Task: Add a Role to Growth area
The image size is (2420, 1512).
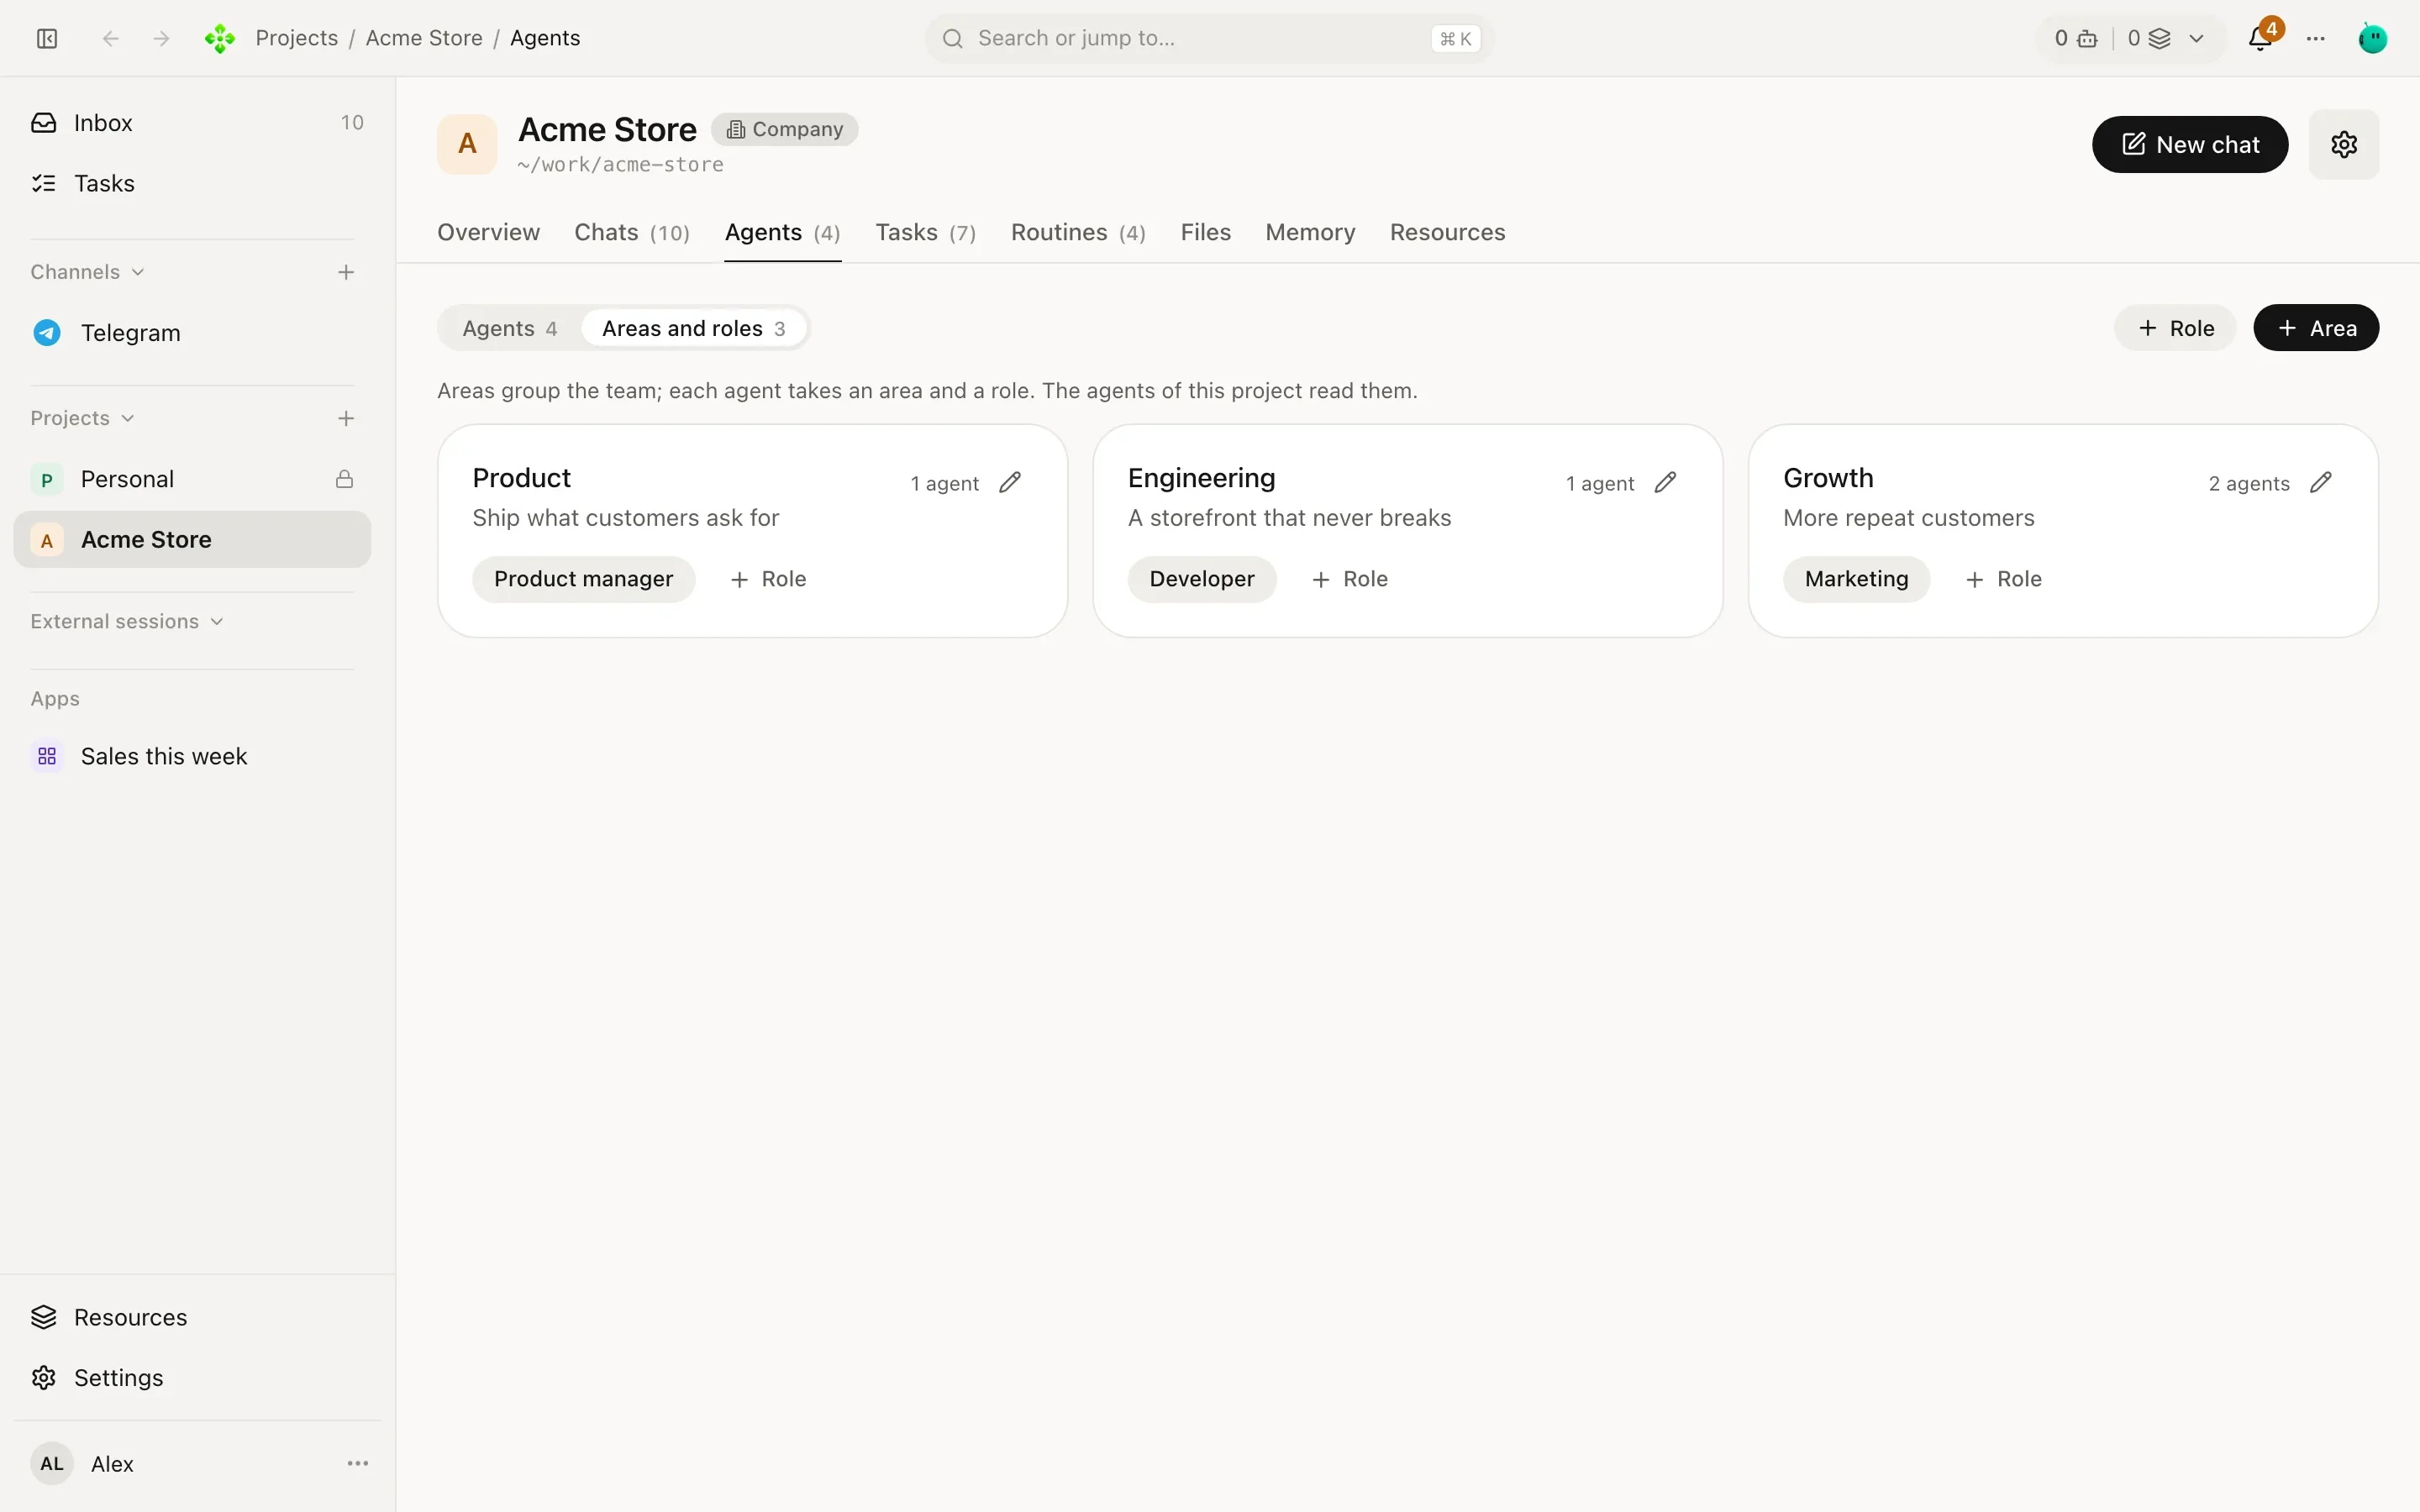Action: coord(2003,579)
